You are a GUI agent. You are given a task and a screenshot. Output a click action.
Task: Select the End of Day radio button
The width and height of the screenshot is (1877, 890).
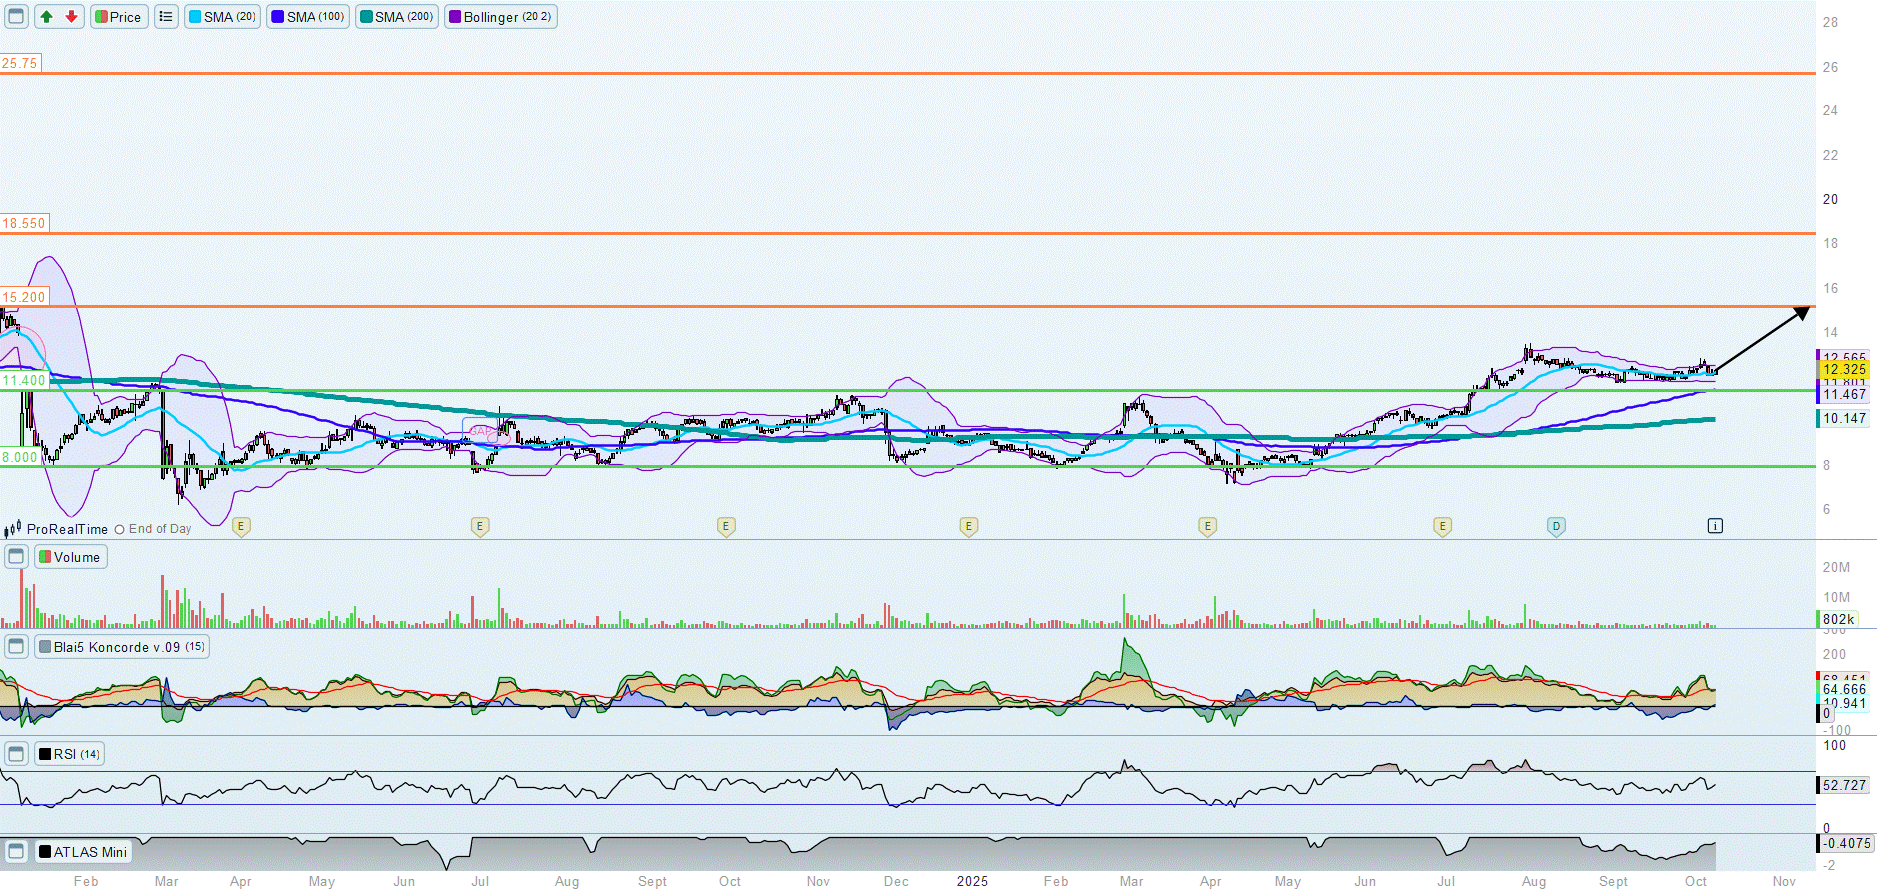120,530
